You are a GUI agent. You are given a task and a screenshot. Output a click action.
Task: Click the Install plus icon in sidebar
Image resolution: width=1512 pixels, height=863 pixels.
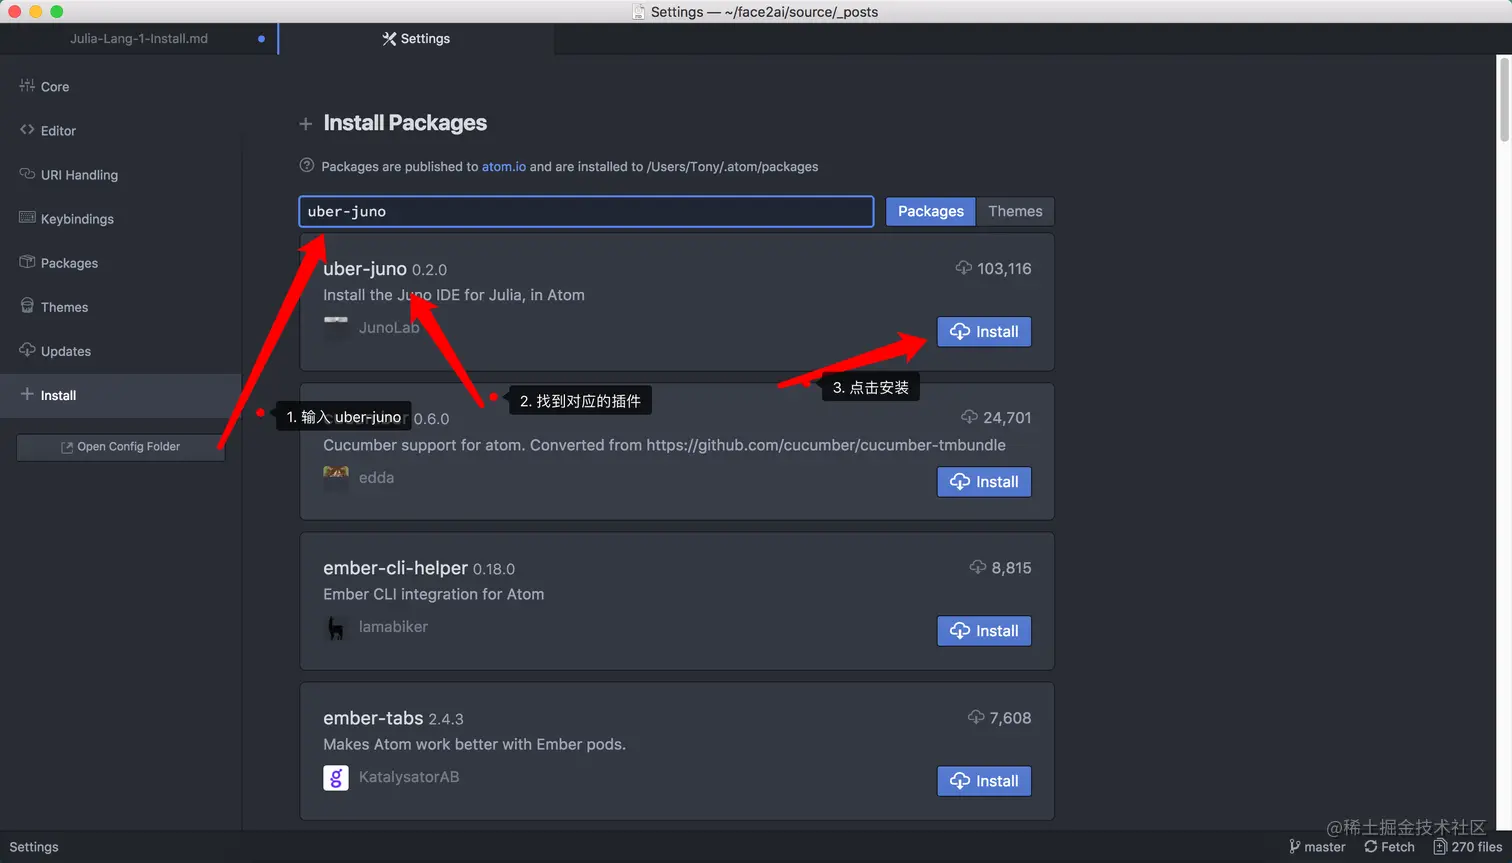(27, 394)
